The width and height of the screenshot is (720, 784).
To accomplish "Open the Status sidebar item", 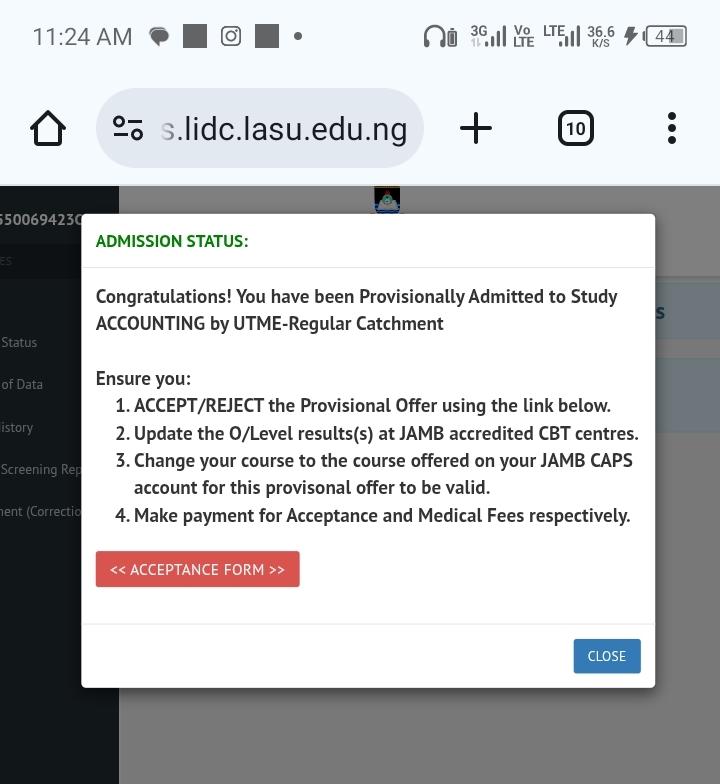I will [x=20, y=342].
